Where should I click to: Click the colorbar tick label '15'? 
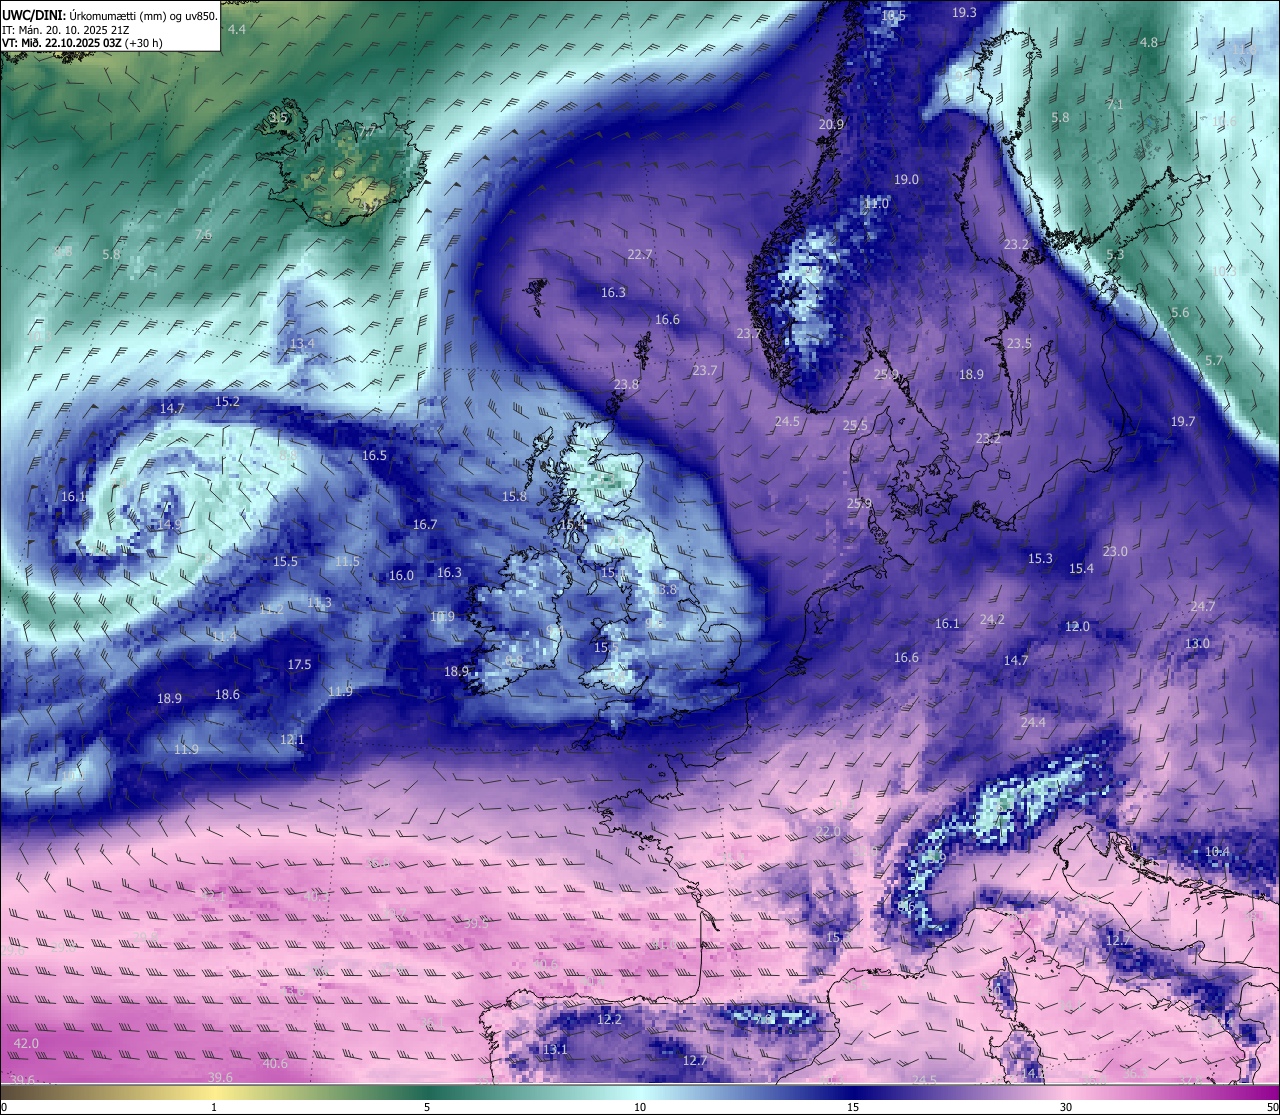853,1107
